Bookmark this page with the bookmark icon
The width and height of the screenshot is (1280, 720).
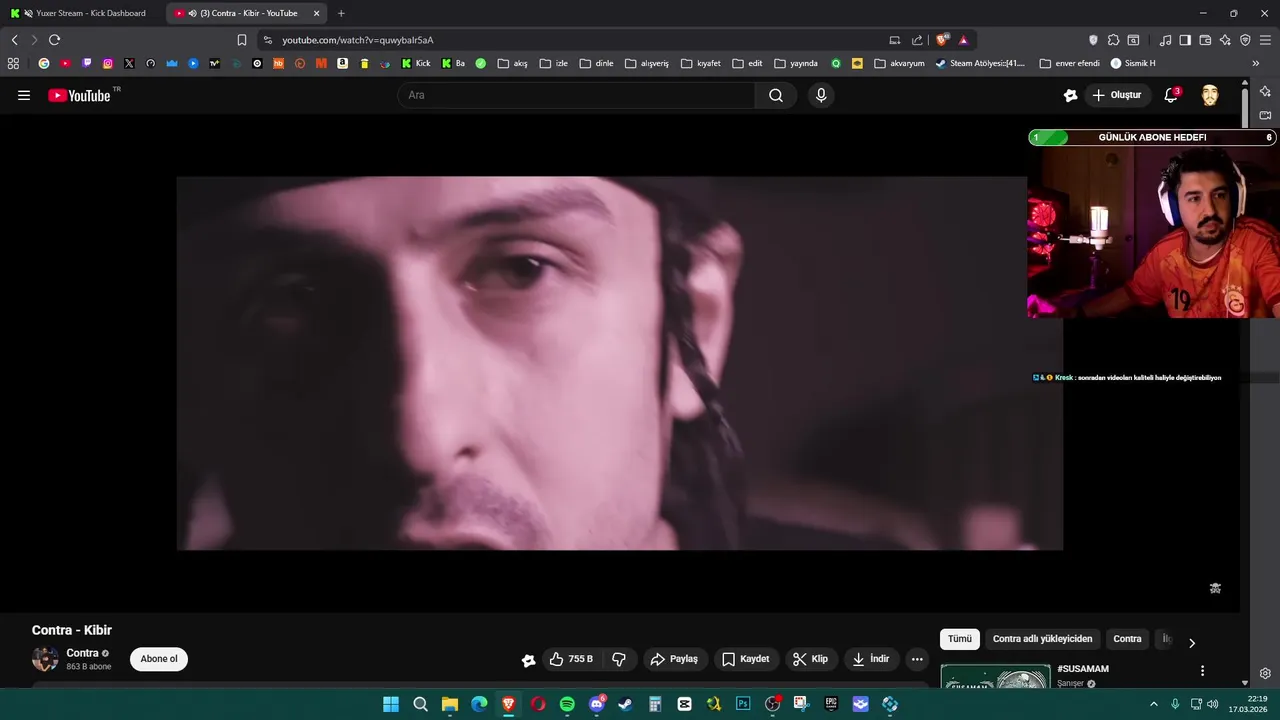[x=242, y=40]
